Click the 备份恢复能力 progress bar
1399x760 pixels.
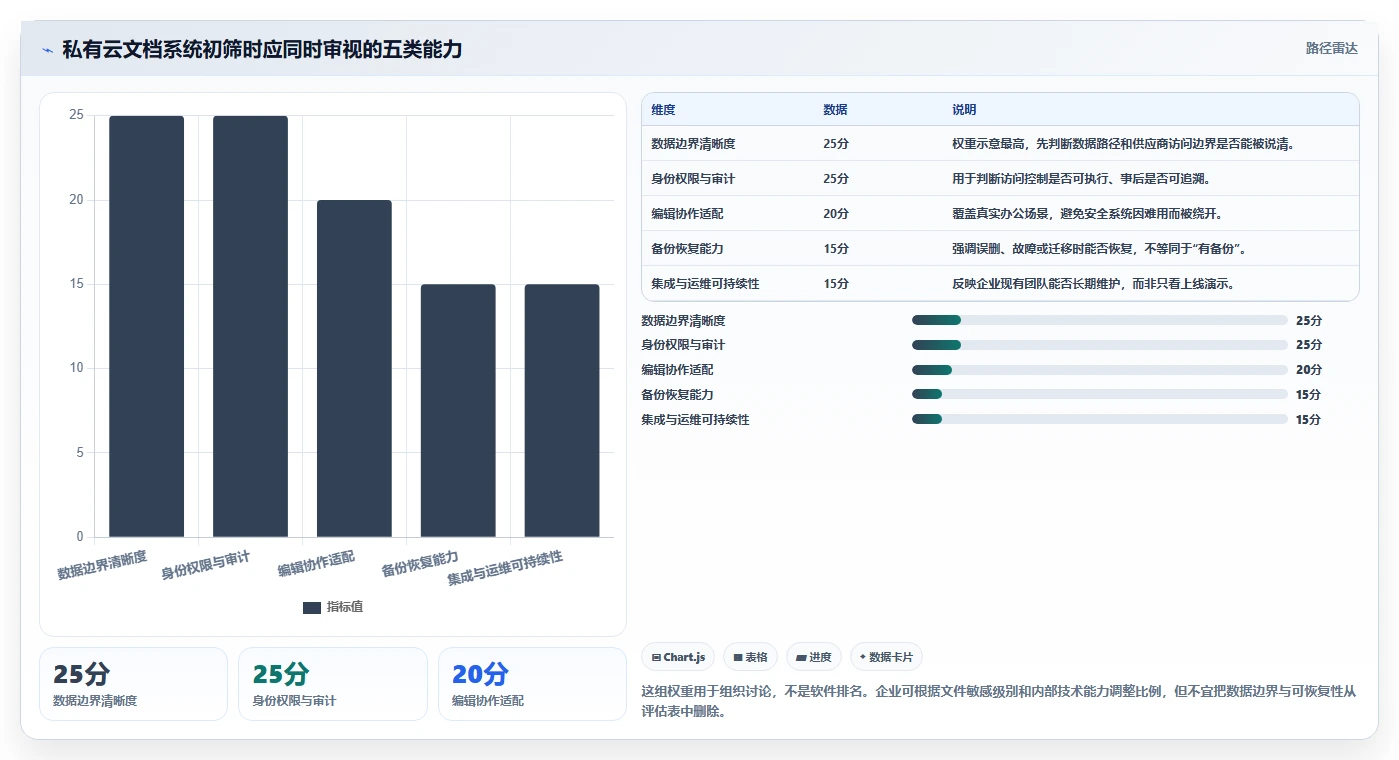click(x=1099, y=394)
